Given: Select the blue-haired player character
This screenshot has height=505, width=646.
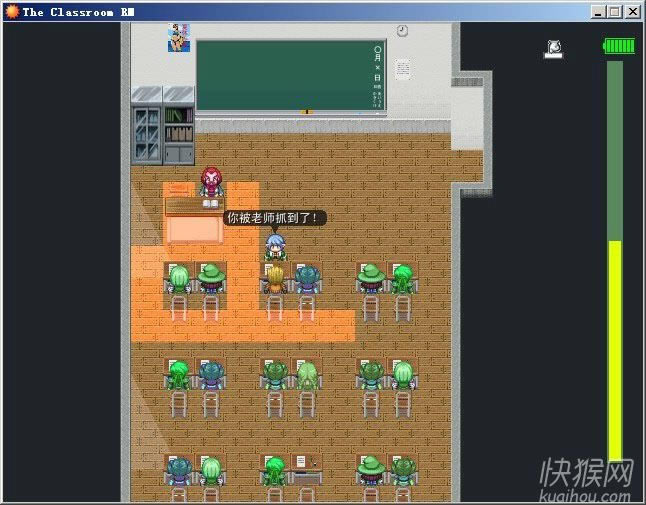Looking at the screenshot, I should 274,245.
